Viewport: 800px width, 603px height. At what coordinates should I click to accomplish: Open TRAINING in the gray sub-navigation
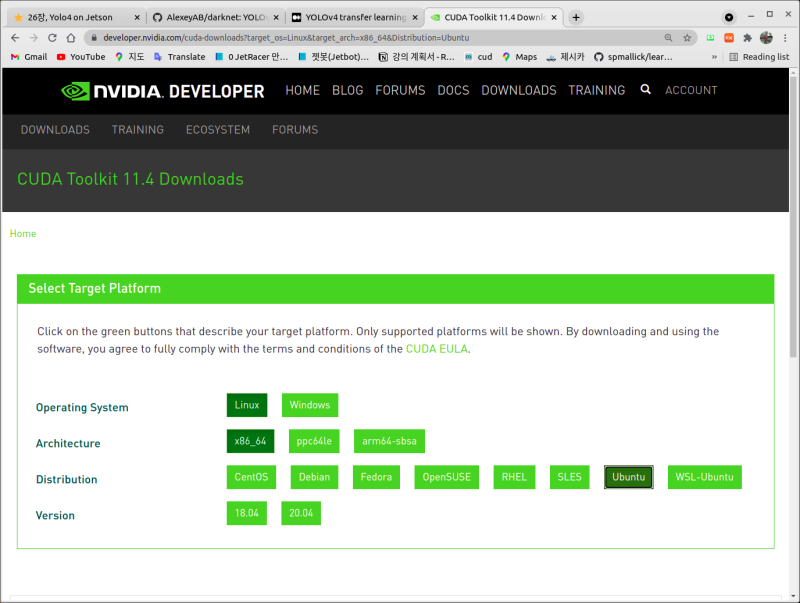click(138, 130)
